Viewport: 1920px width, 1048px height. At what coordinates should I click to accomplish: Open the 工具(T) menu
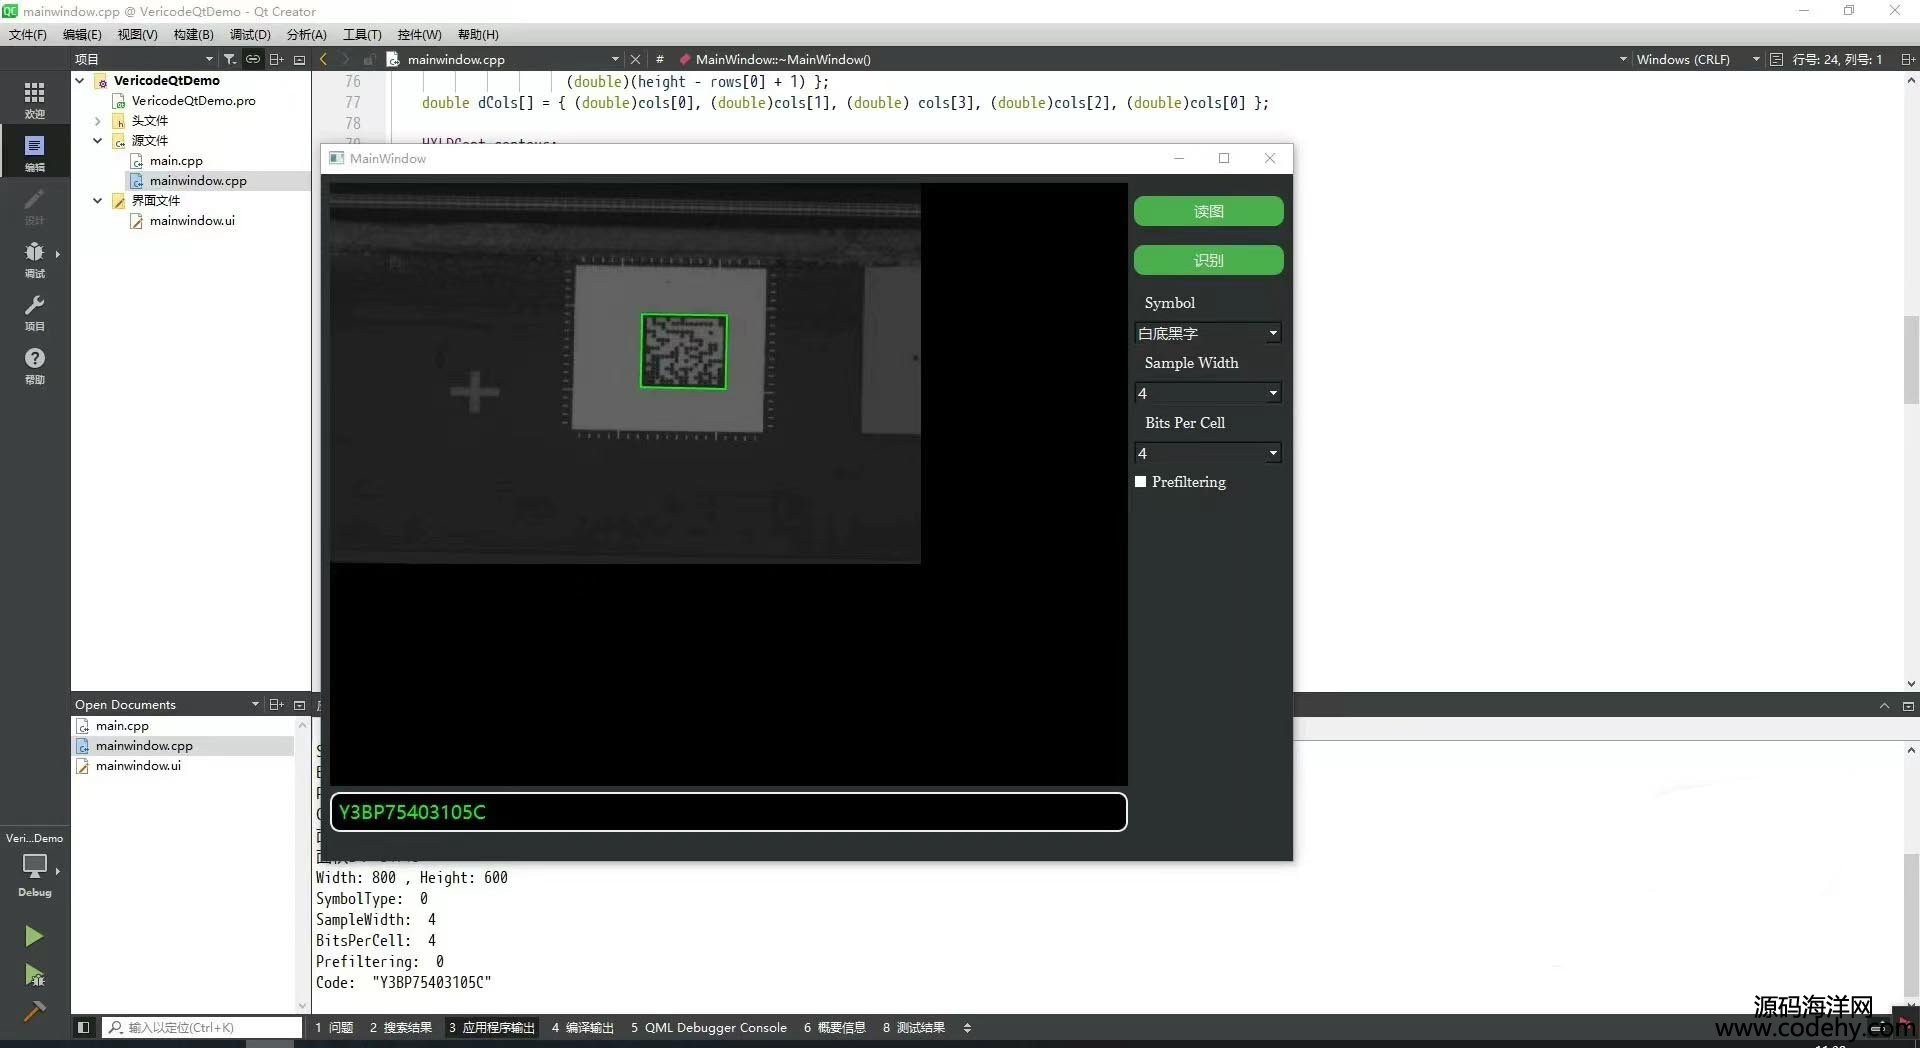click(x=362, y=34)
